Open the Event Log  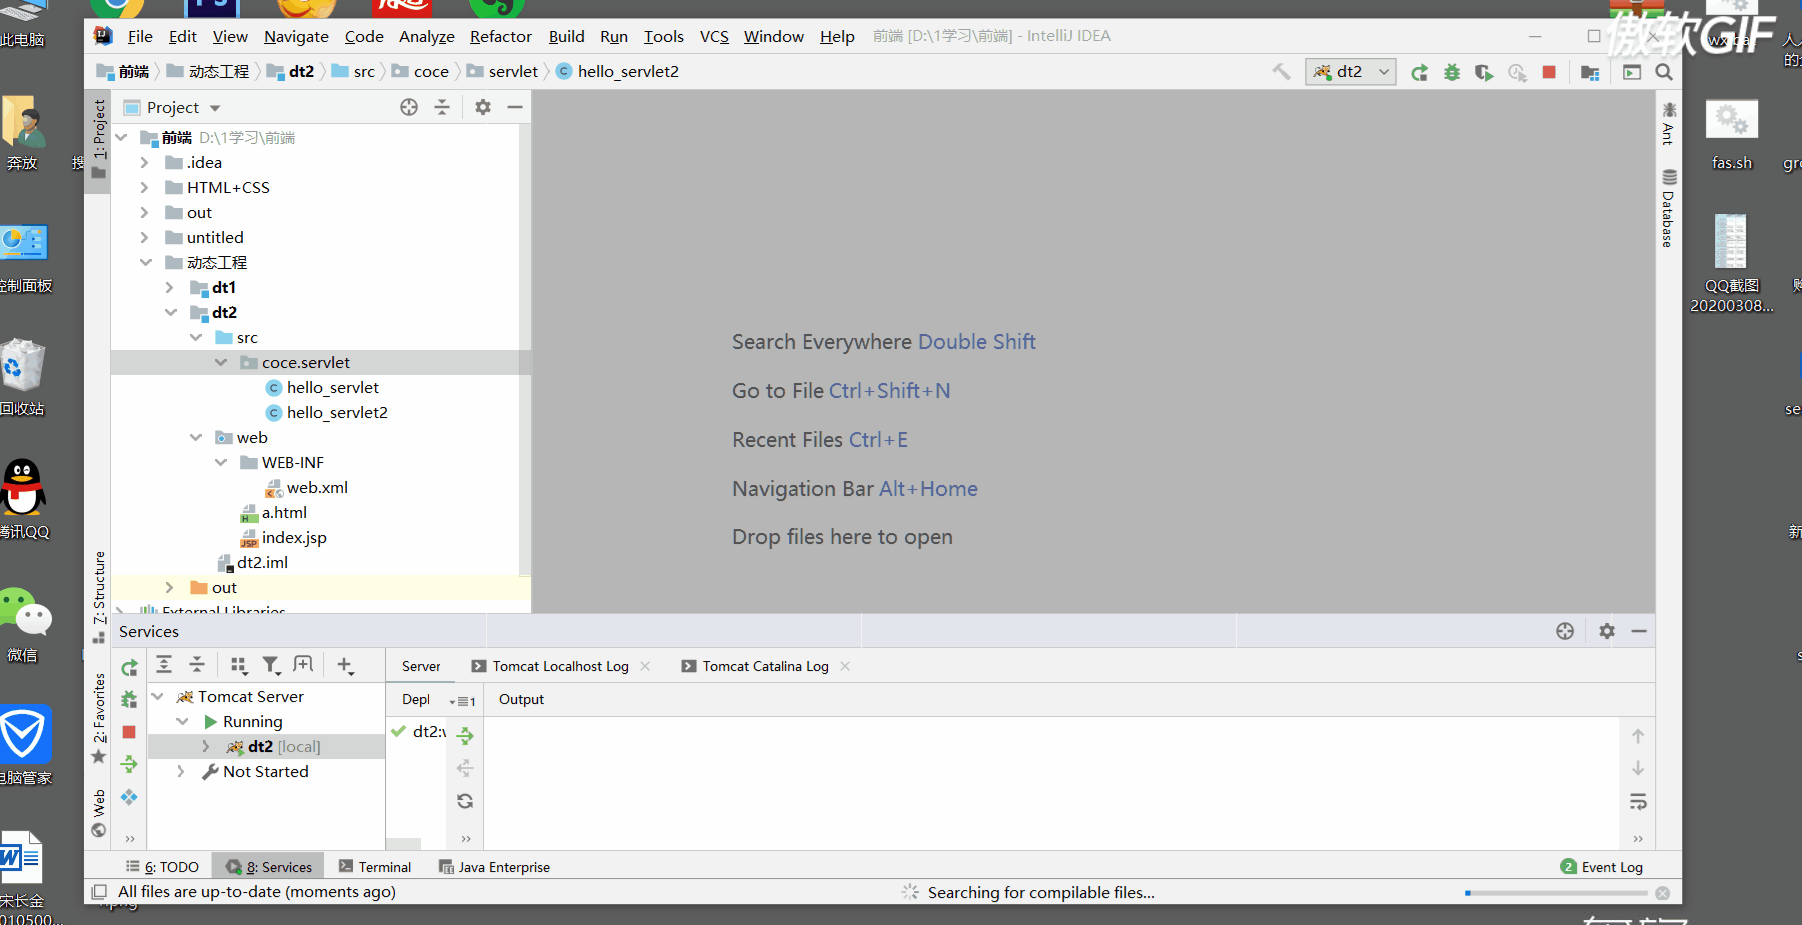1602,867
